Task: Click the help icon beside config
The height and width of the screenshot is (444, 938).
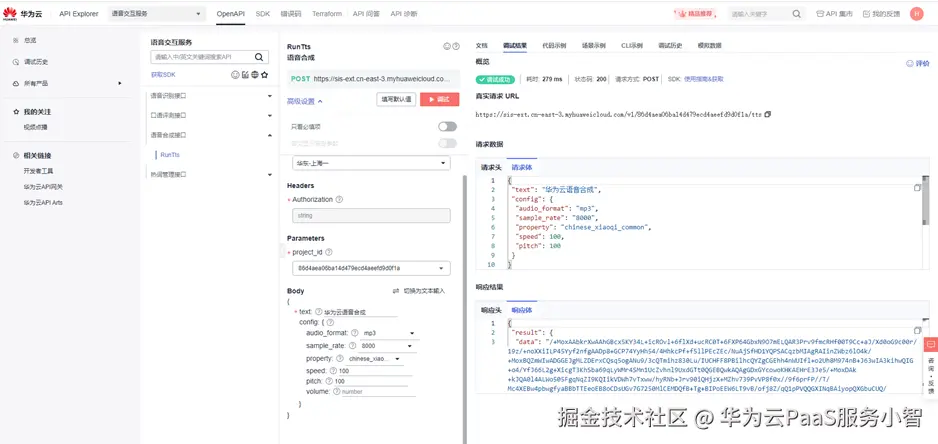Action: pyautogui.click(x=330, y=323)
